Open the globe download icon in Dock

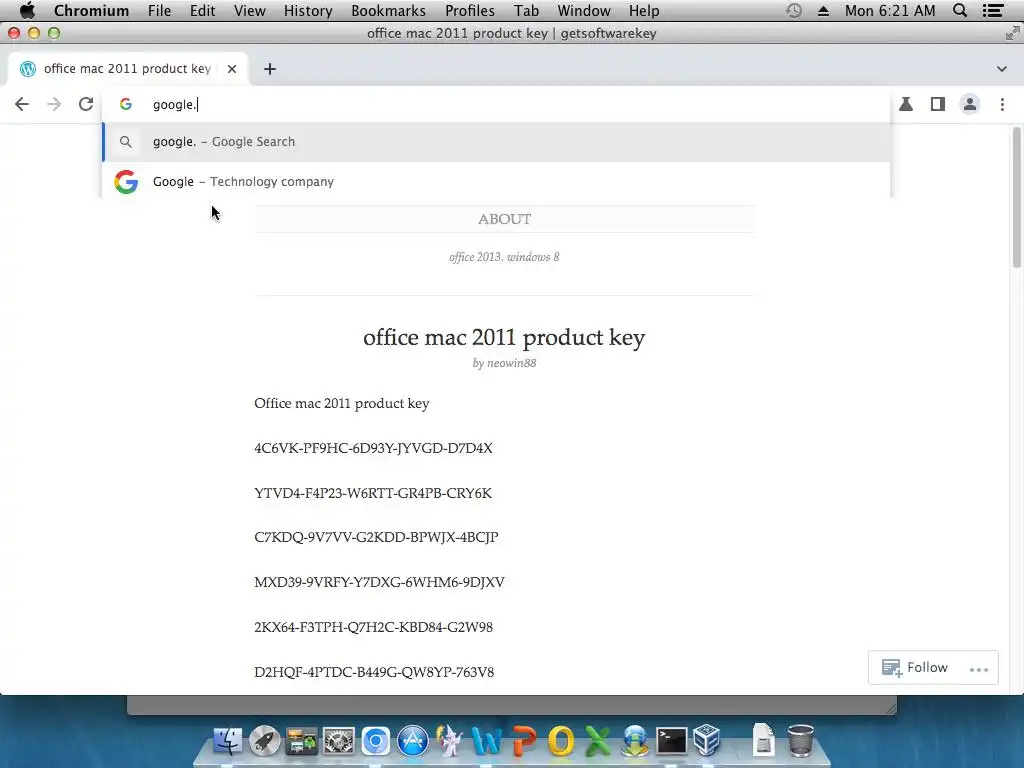click(635, 741)
